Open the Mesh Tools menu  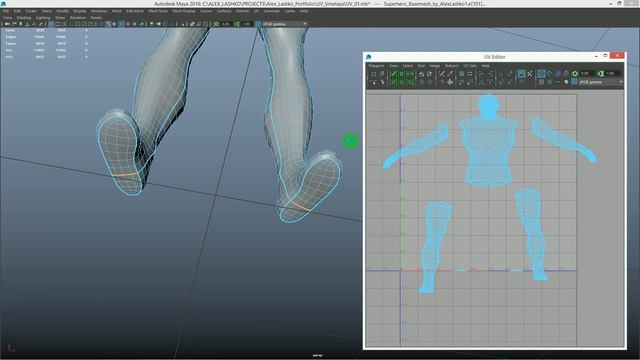click(x=158, y=11)
